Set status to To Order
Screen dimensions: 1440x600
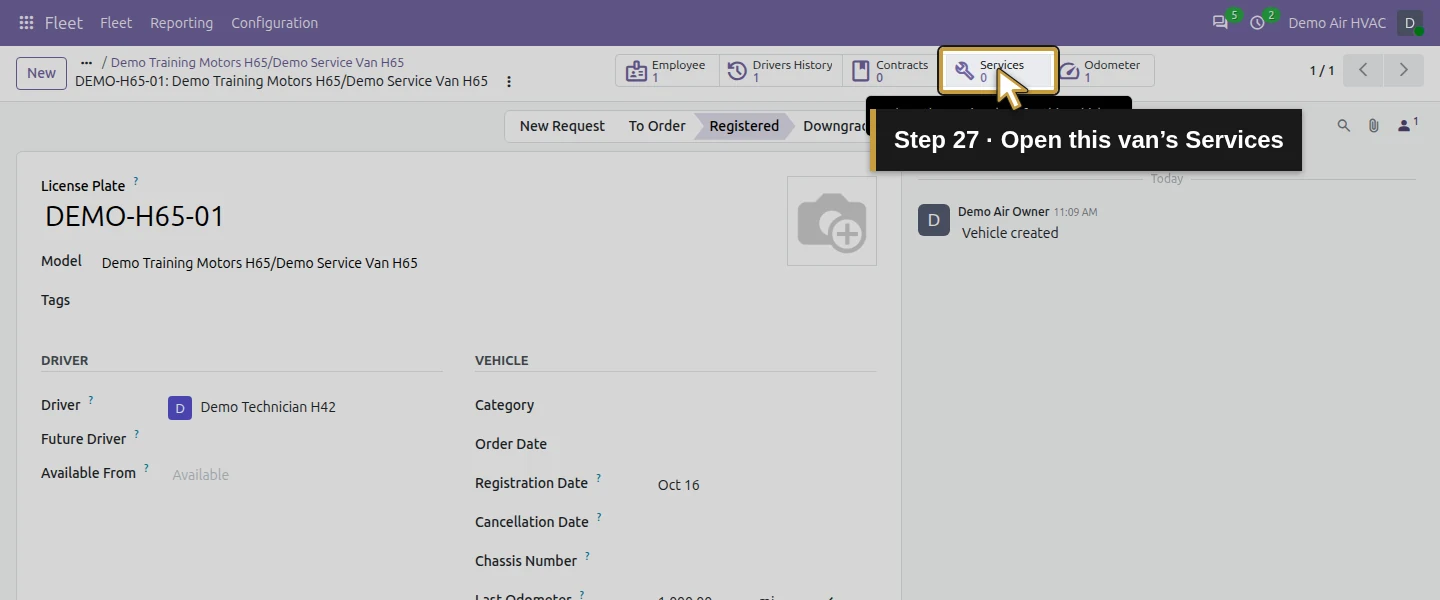[657, 126]
